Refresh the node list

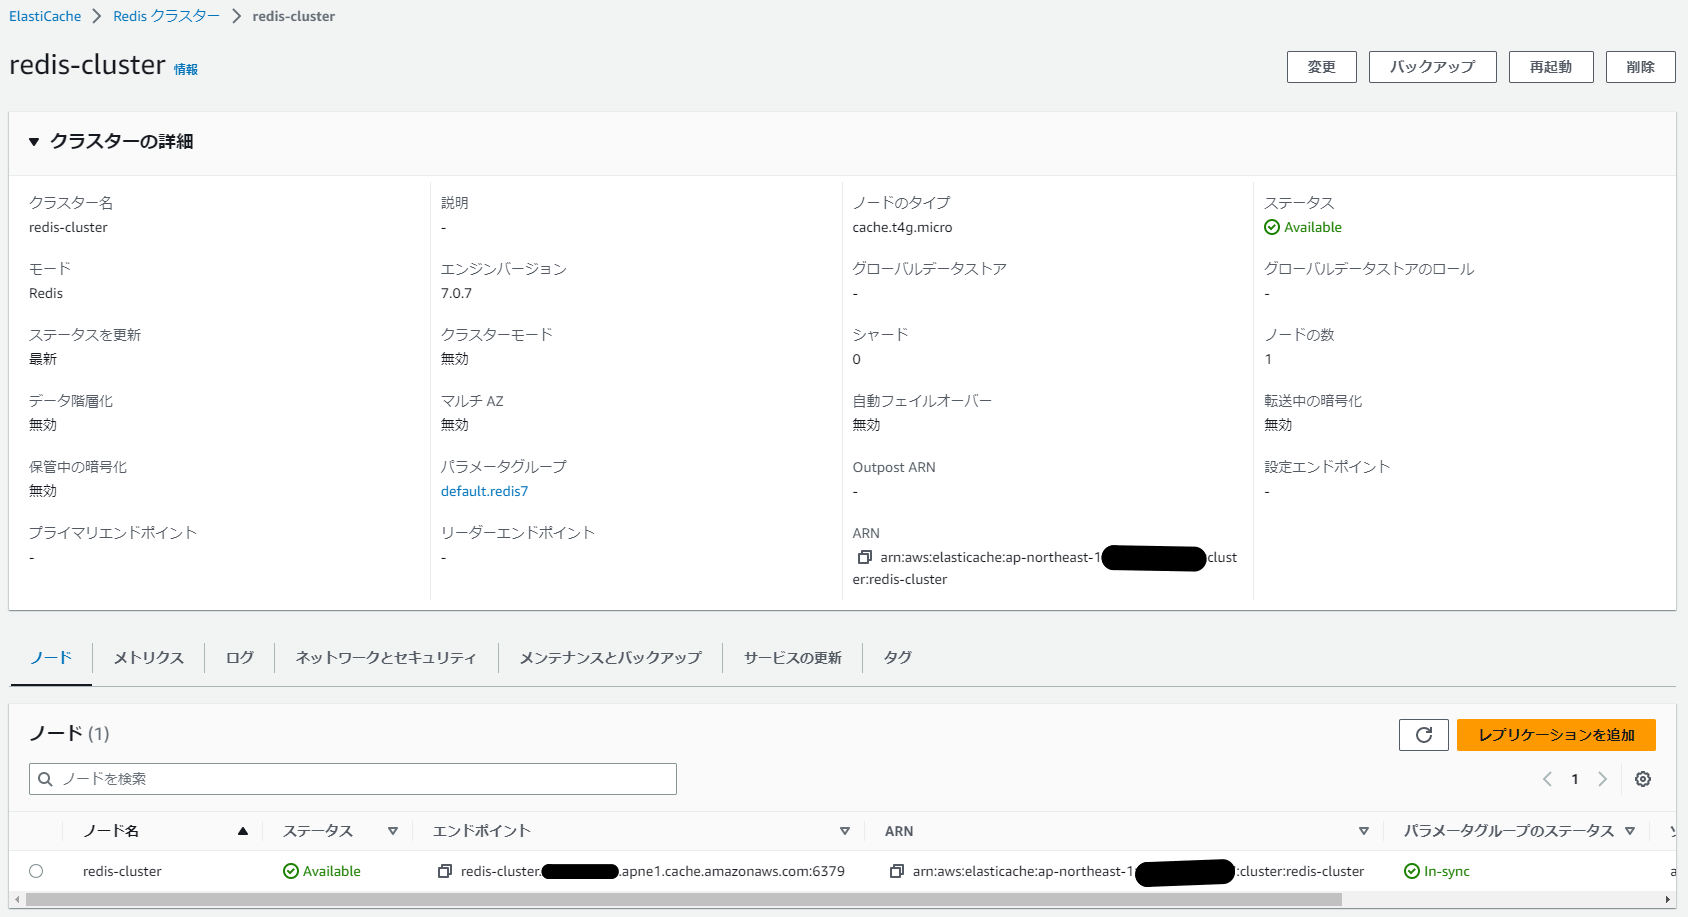click(1423, 734)
